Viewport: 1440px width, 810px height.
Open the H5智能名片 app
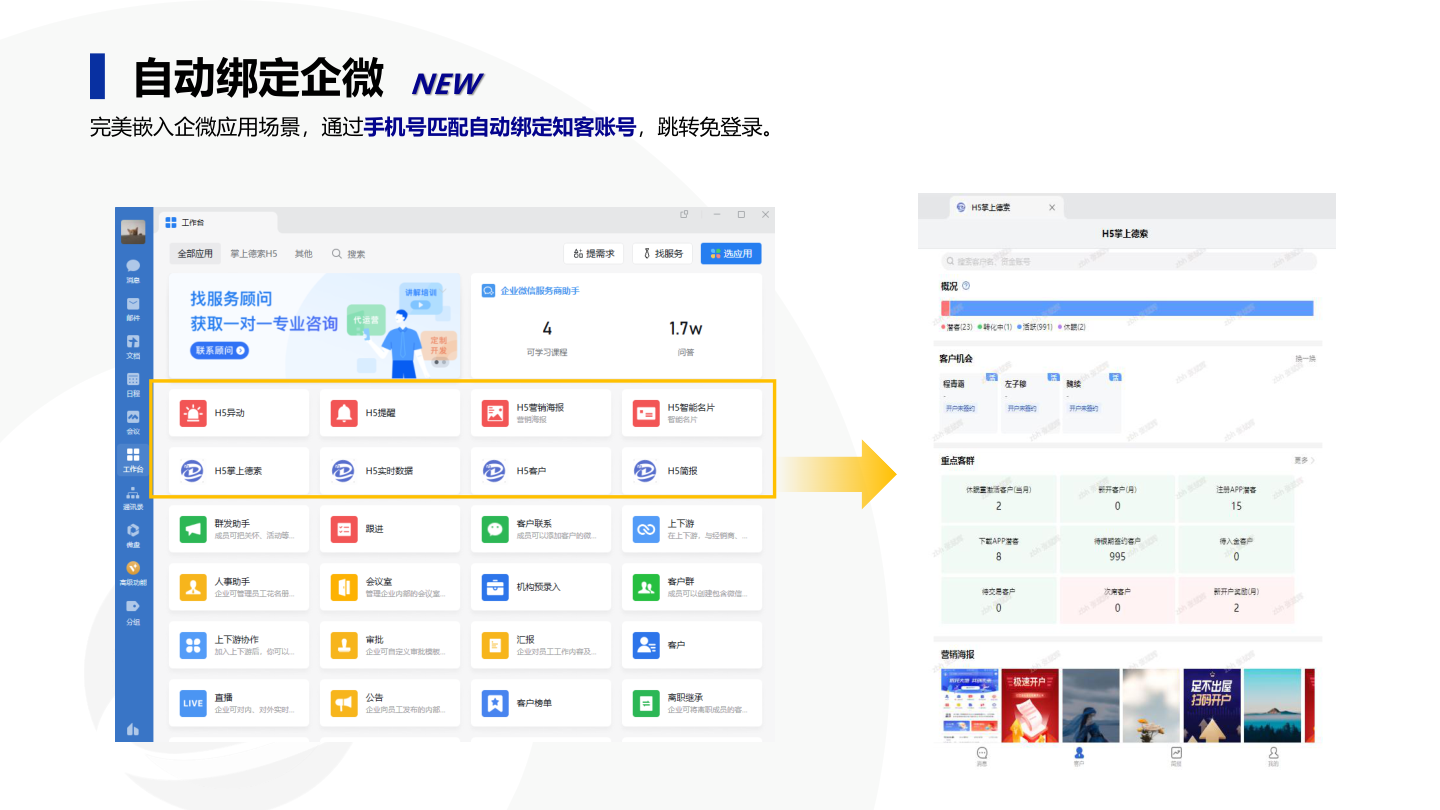692,413
